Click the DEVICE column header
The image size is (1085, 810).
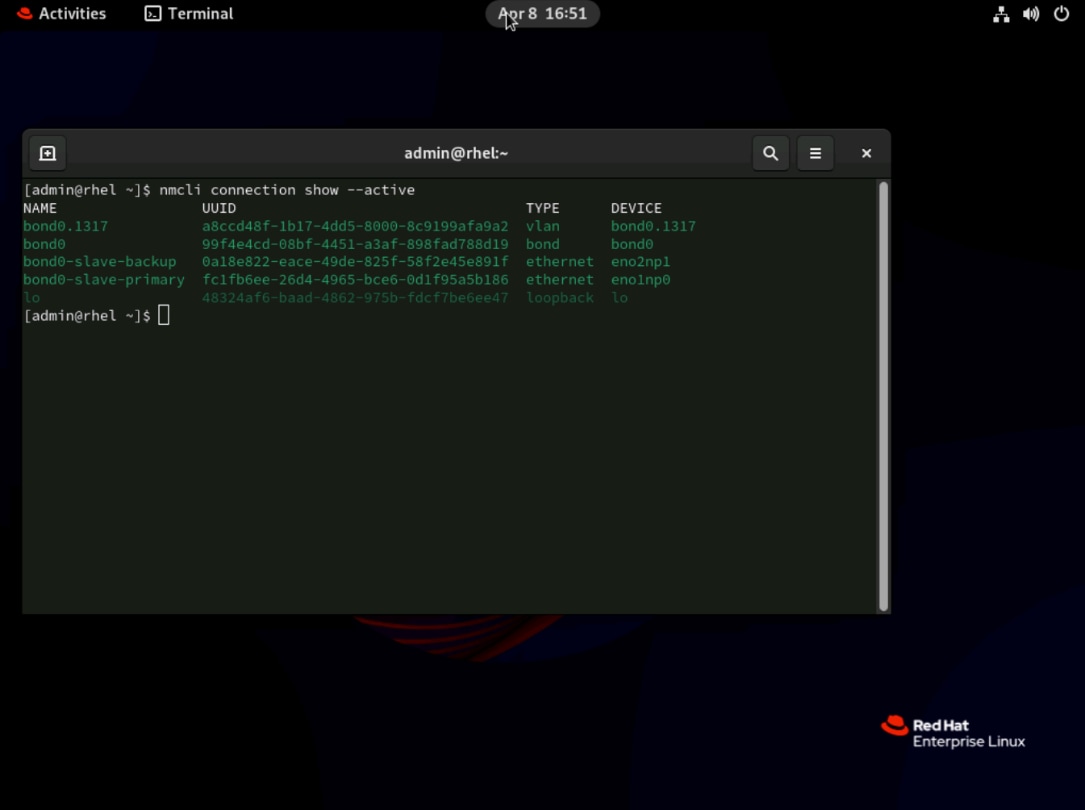[636, 208]
